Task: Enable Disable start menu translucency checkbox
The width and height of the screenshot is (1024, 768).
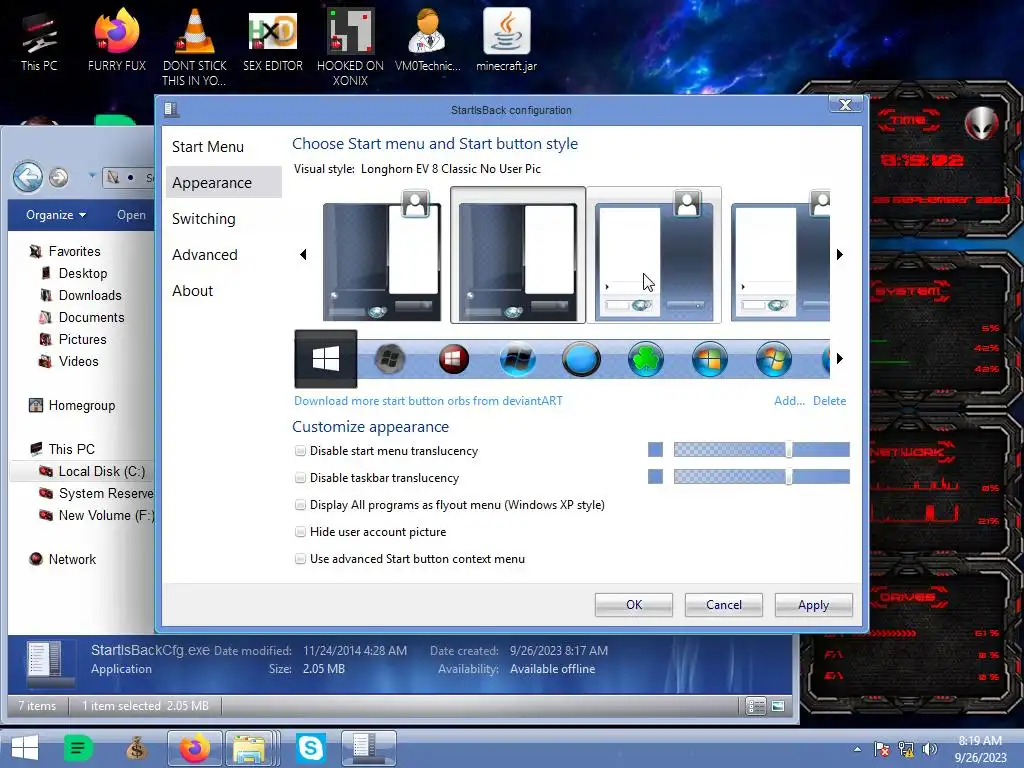Action: tap(300, 451)
